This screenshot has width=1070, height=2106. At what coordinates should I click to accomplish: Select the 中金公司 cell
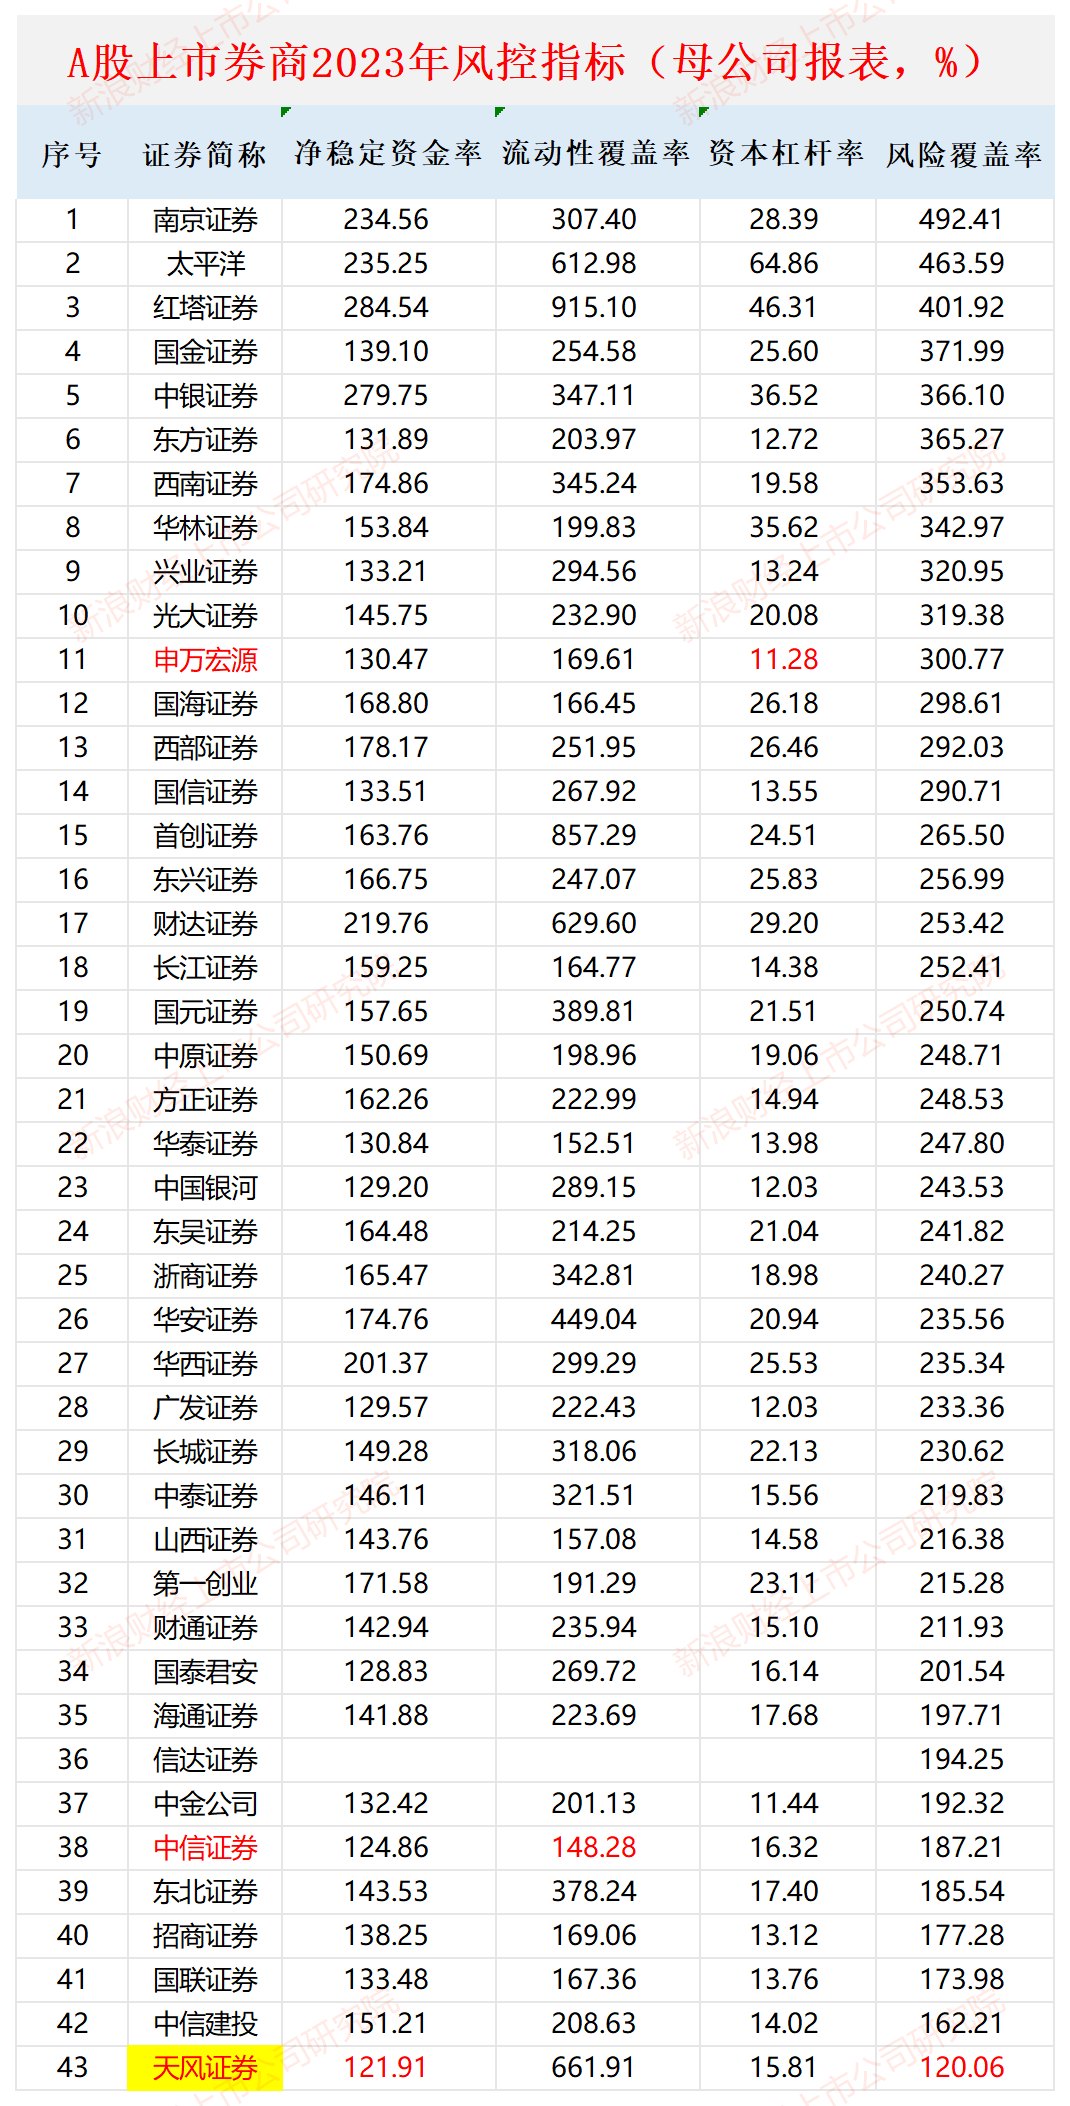205,1804
